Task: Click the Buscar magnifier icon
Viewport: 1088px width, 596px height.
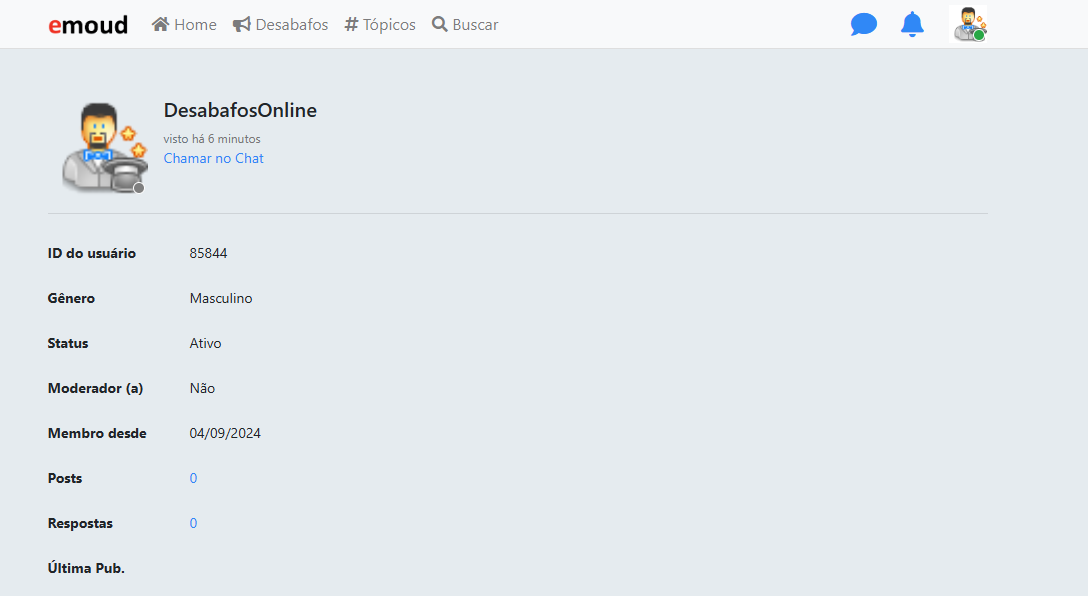Action: [439, 24]
